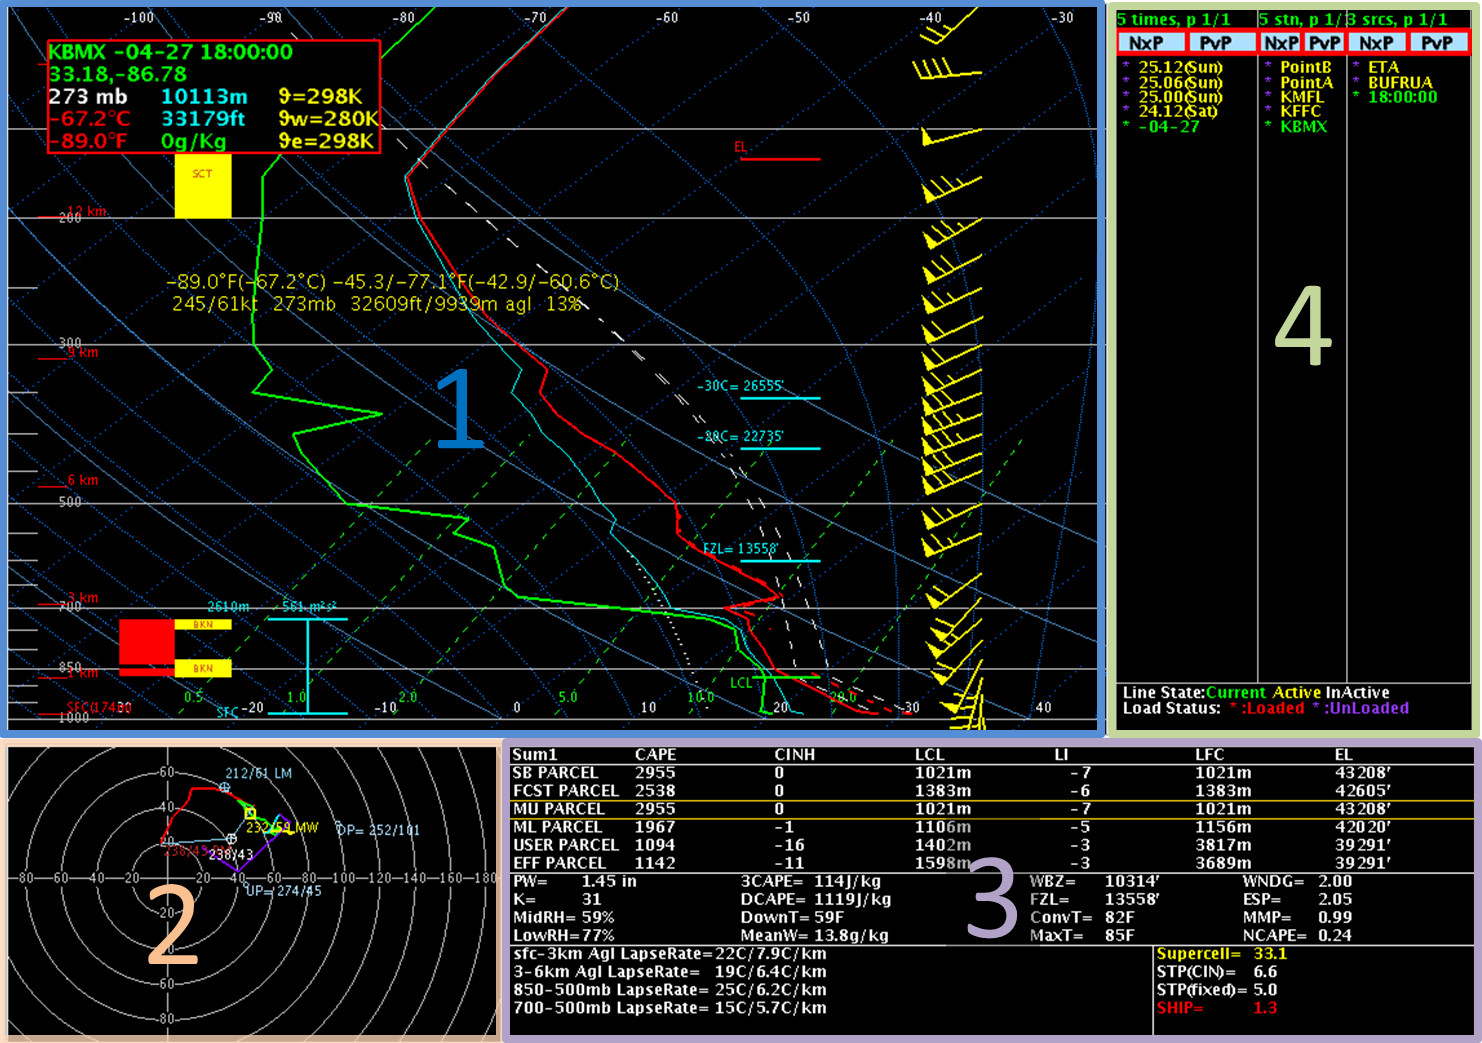Select the 25.06(Sun) time entry
This screenshot has height=1043, width=1482.
tap(1180, 82)
